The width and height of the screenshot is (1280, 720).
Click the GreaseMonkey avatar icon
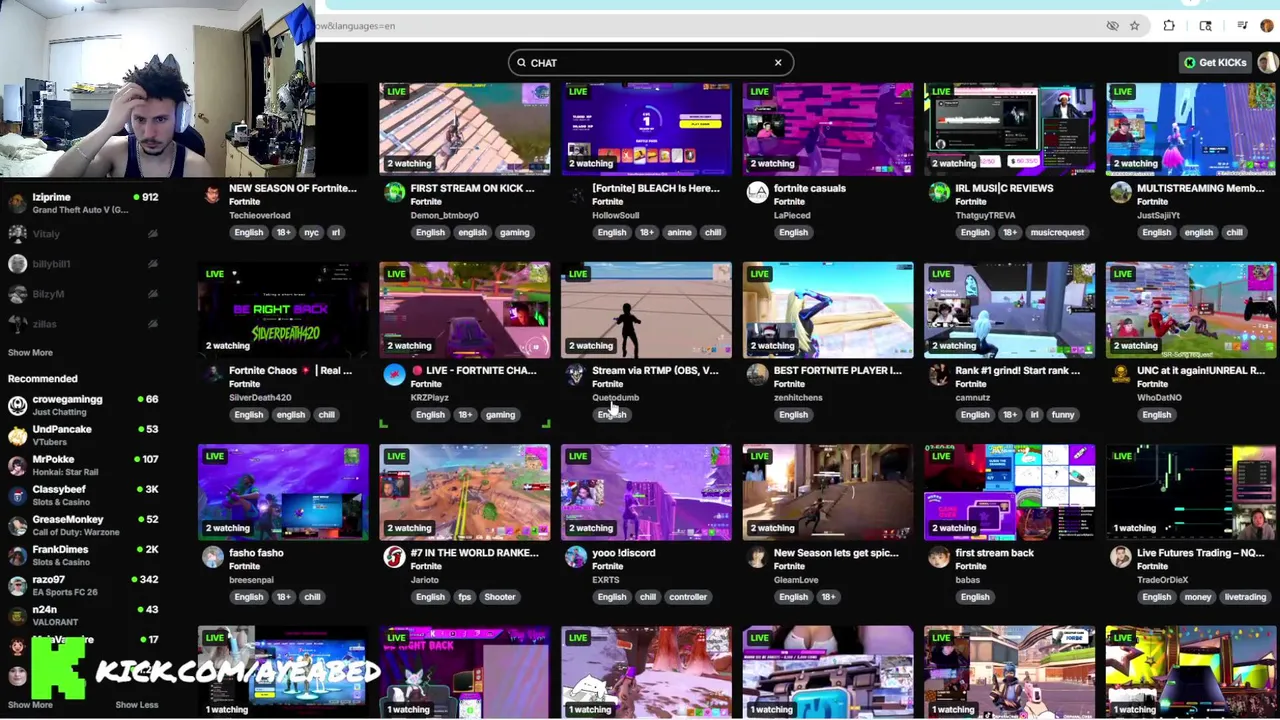tap(17, 525)
